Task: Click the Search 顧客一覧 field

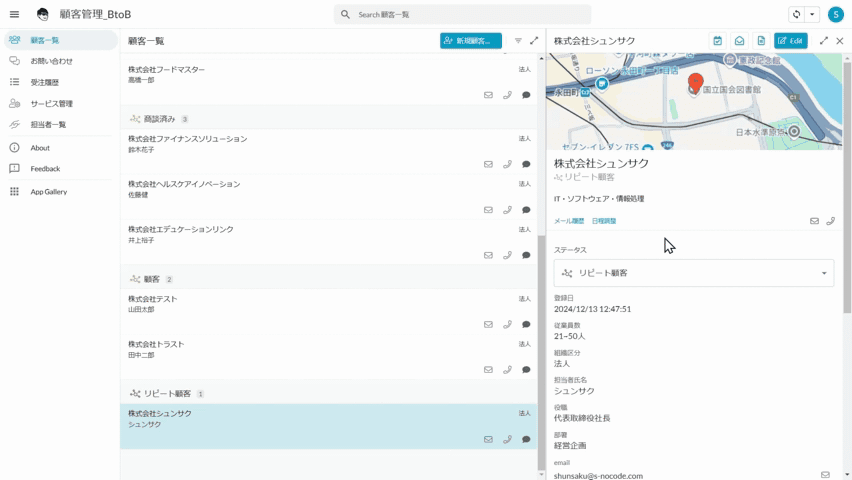Action: click(x=462, y=15)
